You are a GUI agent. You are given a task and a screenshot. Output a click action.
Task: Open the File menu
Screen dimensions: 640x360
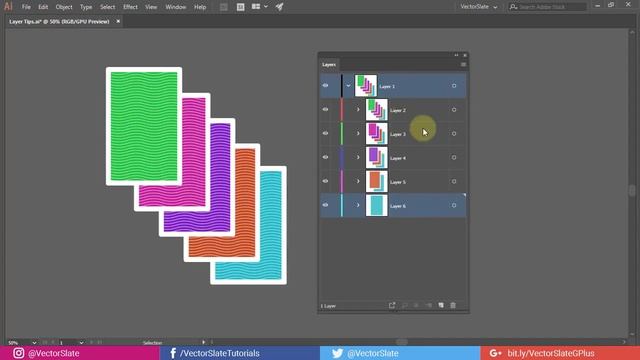(x=26, y=7)
